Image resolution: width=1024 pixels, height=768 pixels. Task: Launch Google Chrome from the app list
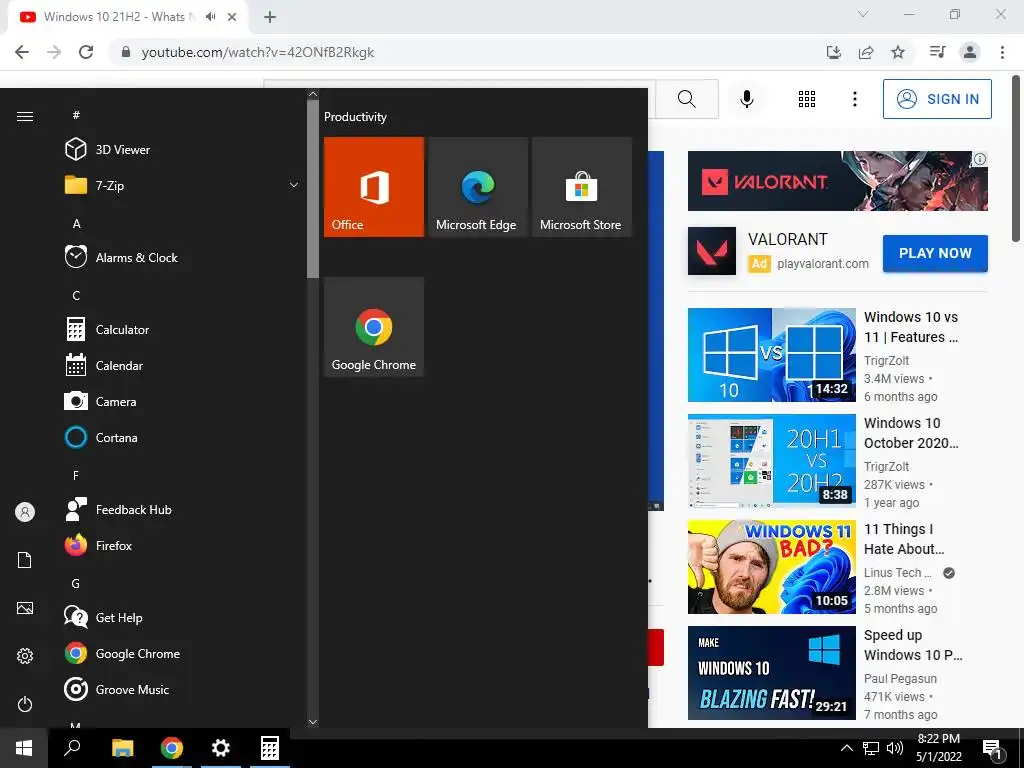tap(182, 653)
